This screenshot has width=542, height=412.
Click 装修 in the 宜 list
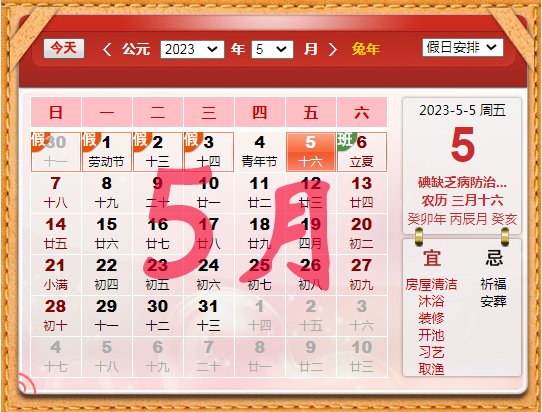tap(431, 318)
